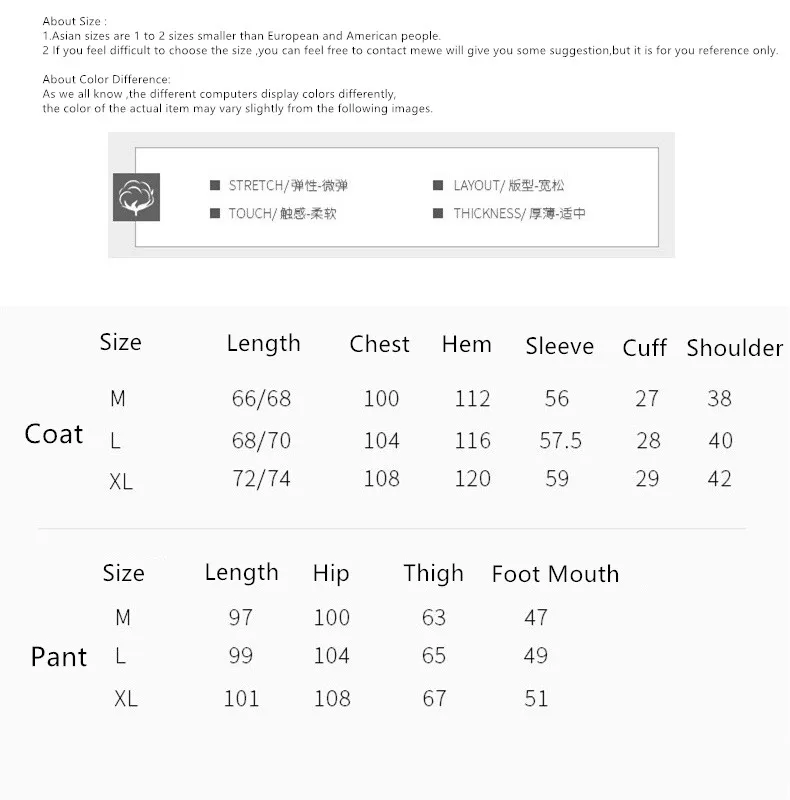This screenshot has width=790, height=800.
Task: Click the square bullet beside LAYOUT
Action: click(438, 185)
